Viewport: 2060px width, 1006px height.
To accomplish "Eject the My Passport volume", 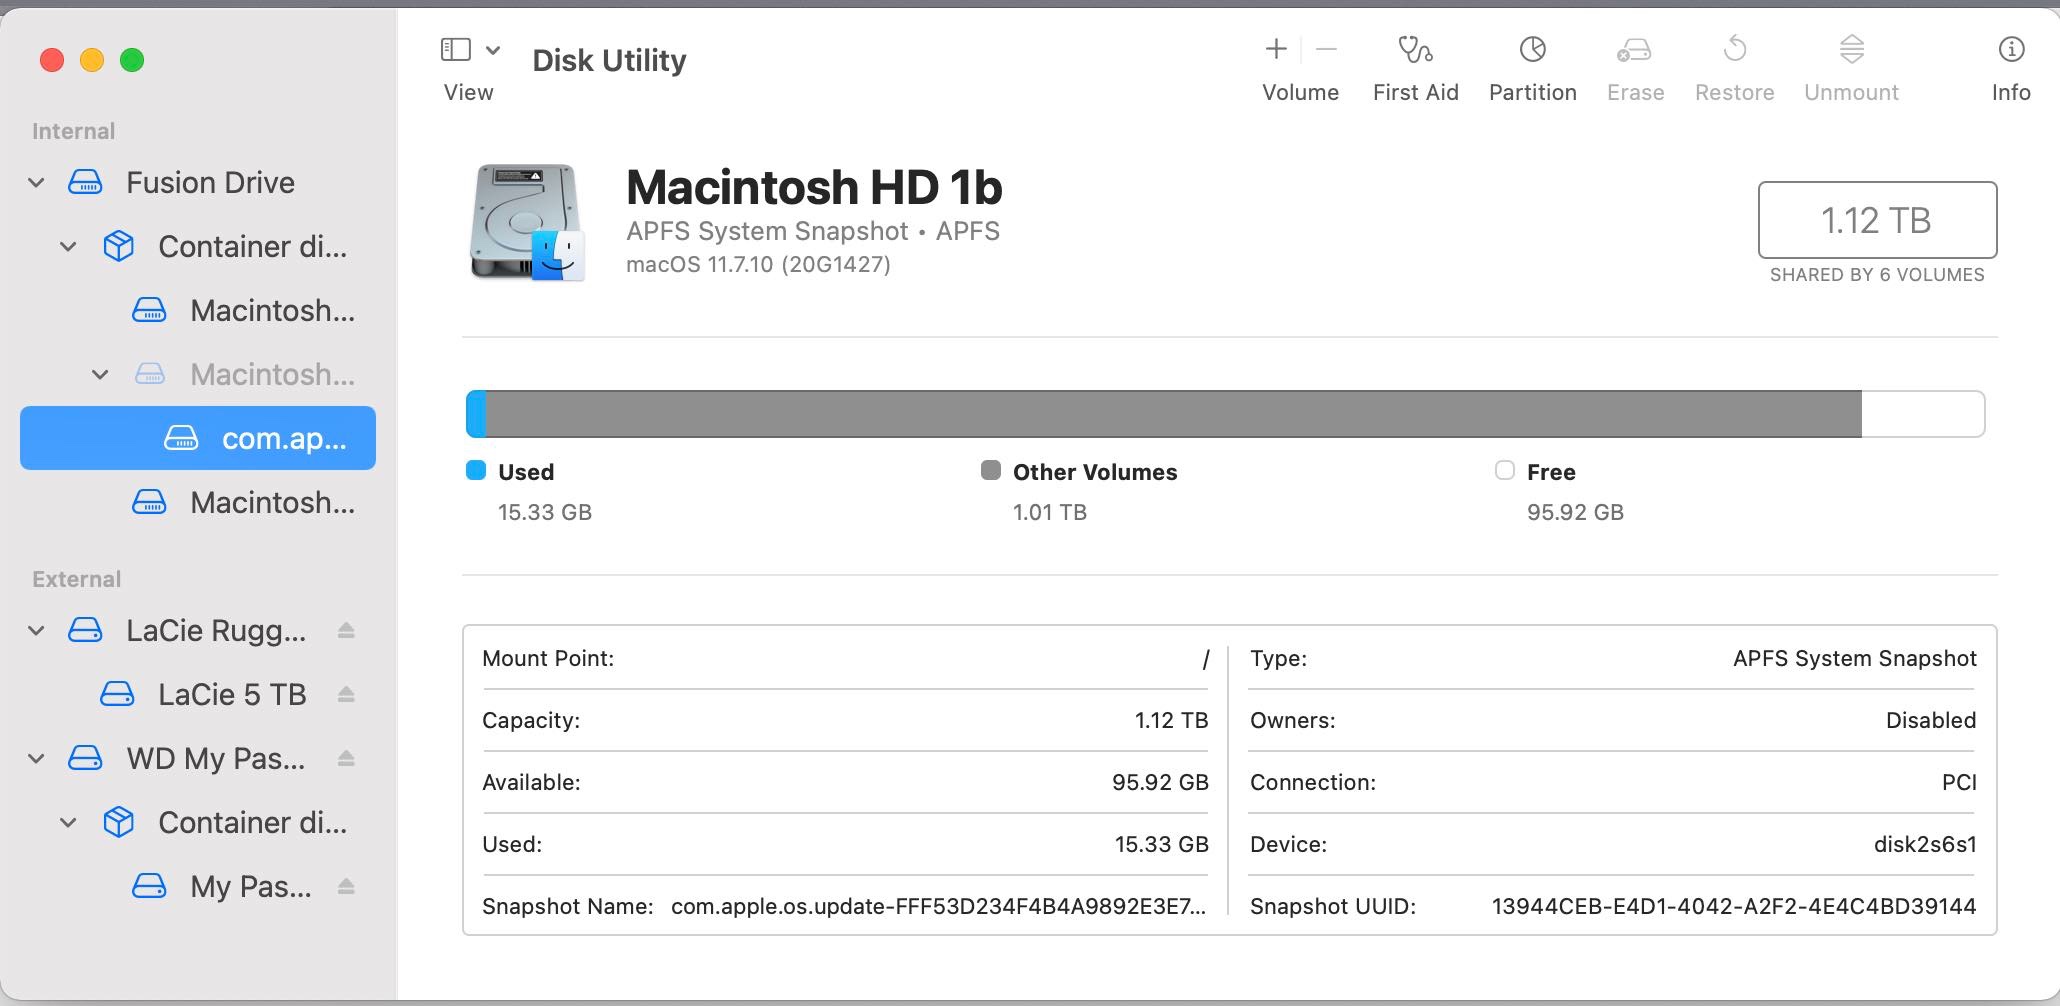I will click(x=346, y=887).
